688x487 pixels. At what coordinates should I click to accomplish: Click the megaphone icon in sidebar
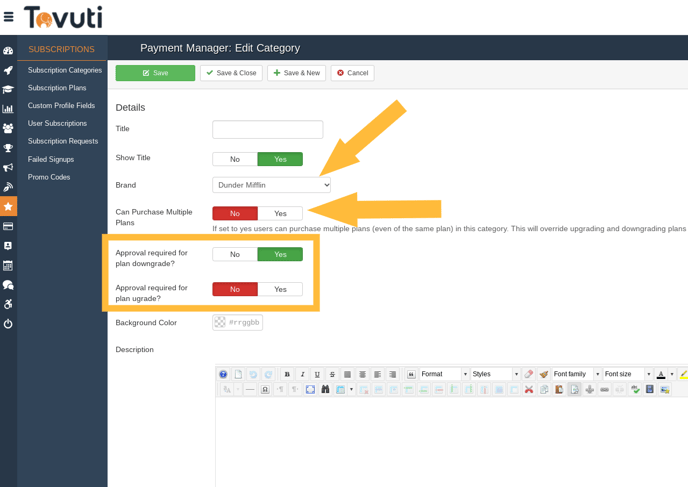click(8, 167)
